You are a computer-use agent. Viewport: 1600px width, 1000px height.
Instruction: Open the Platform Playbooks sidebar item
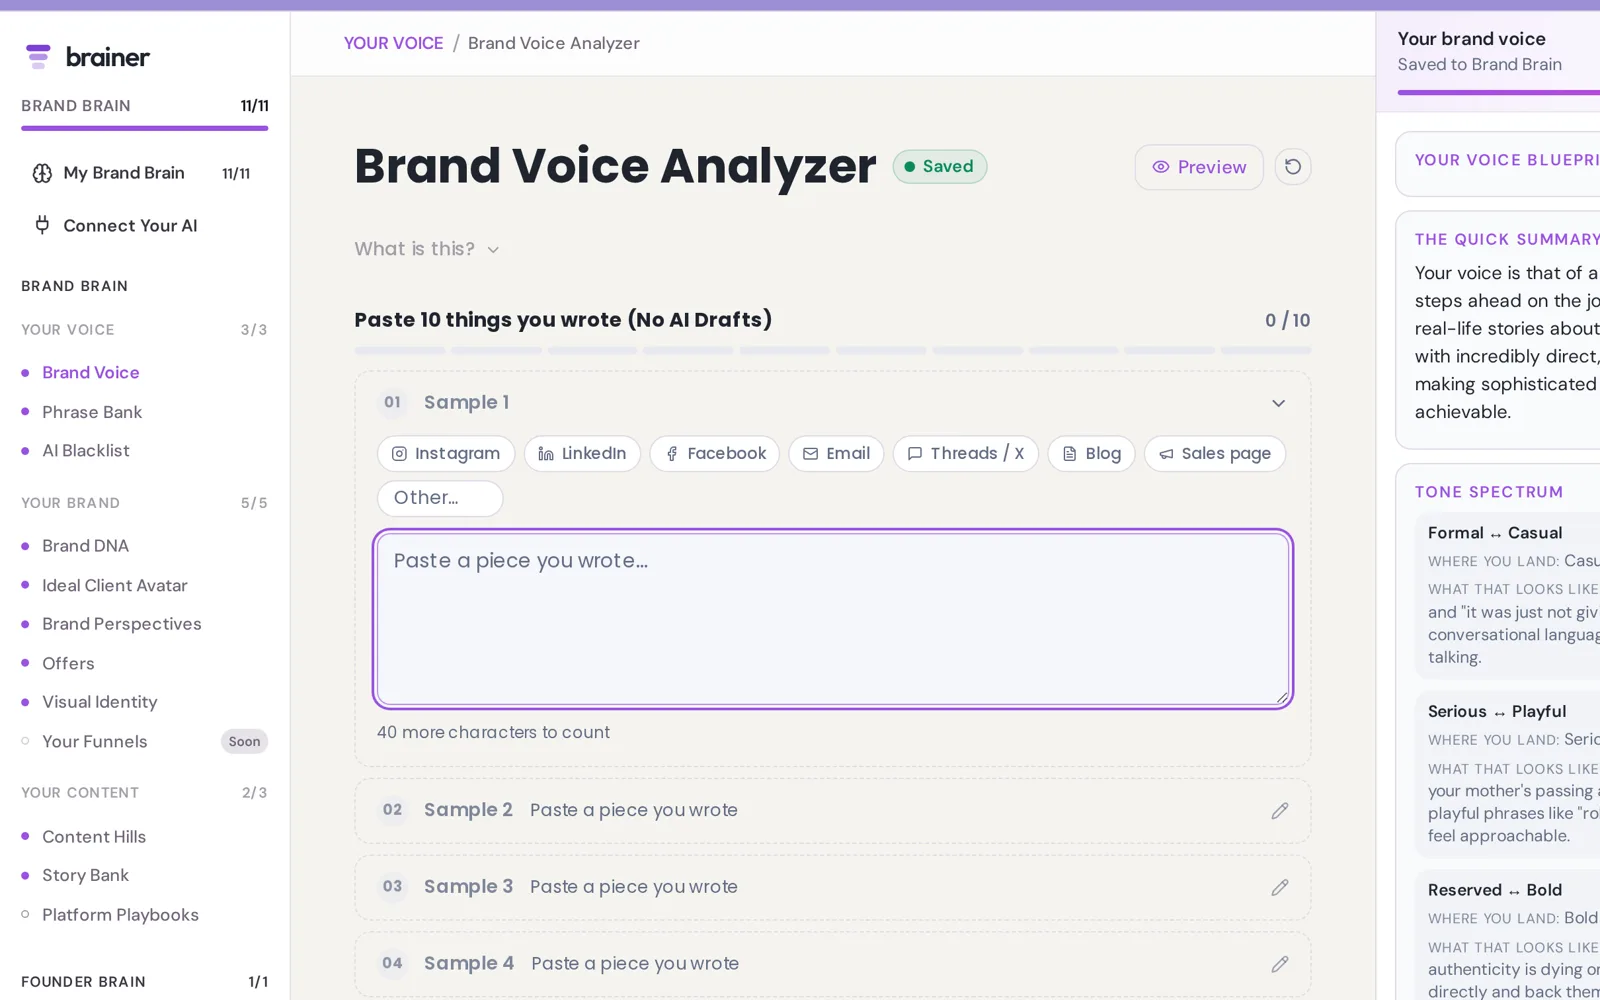coord(120,915)
